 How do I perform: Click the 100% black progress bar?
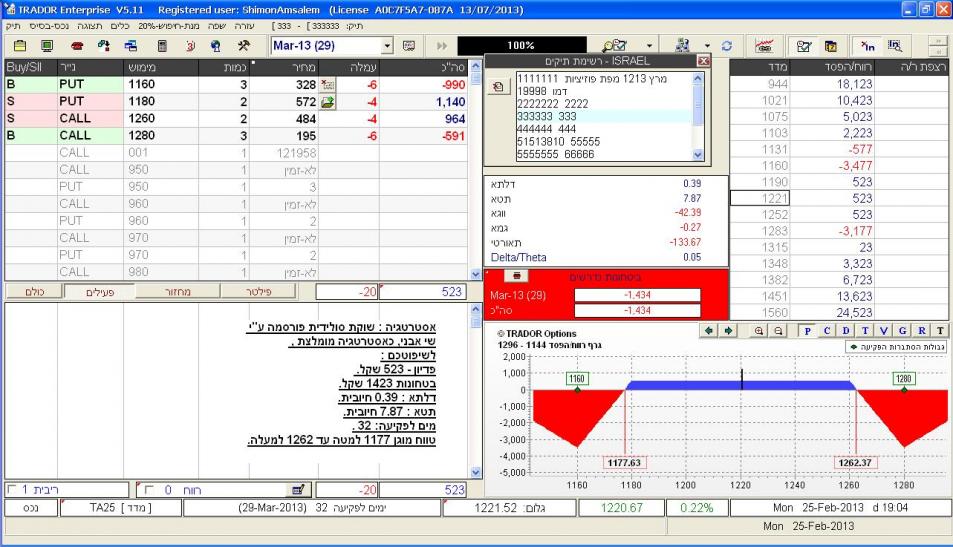[520, 46]
